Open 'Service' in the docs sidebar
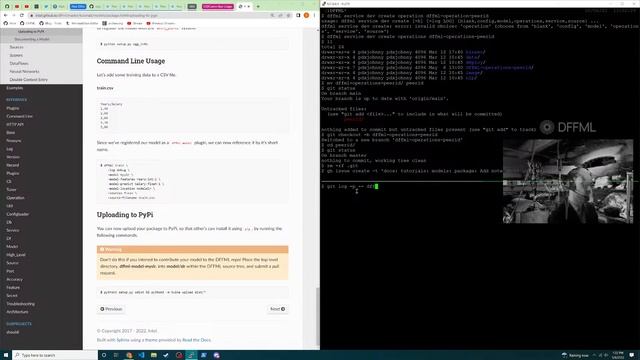640x360 pixels. click(13, 231)
